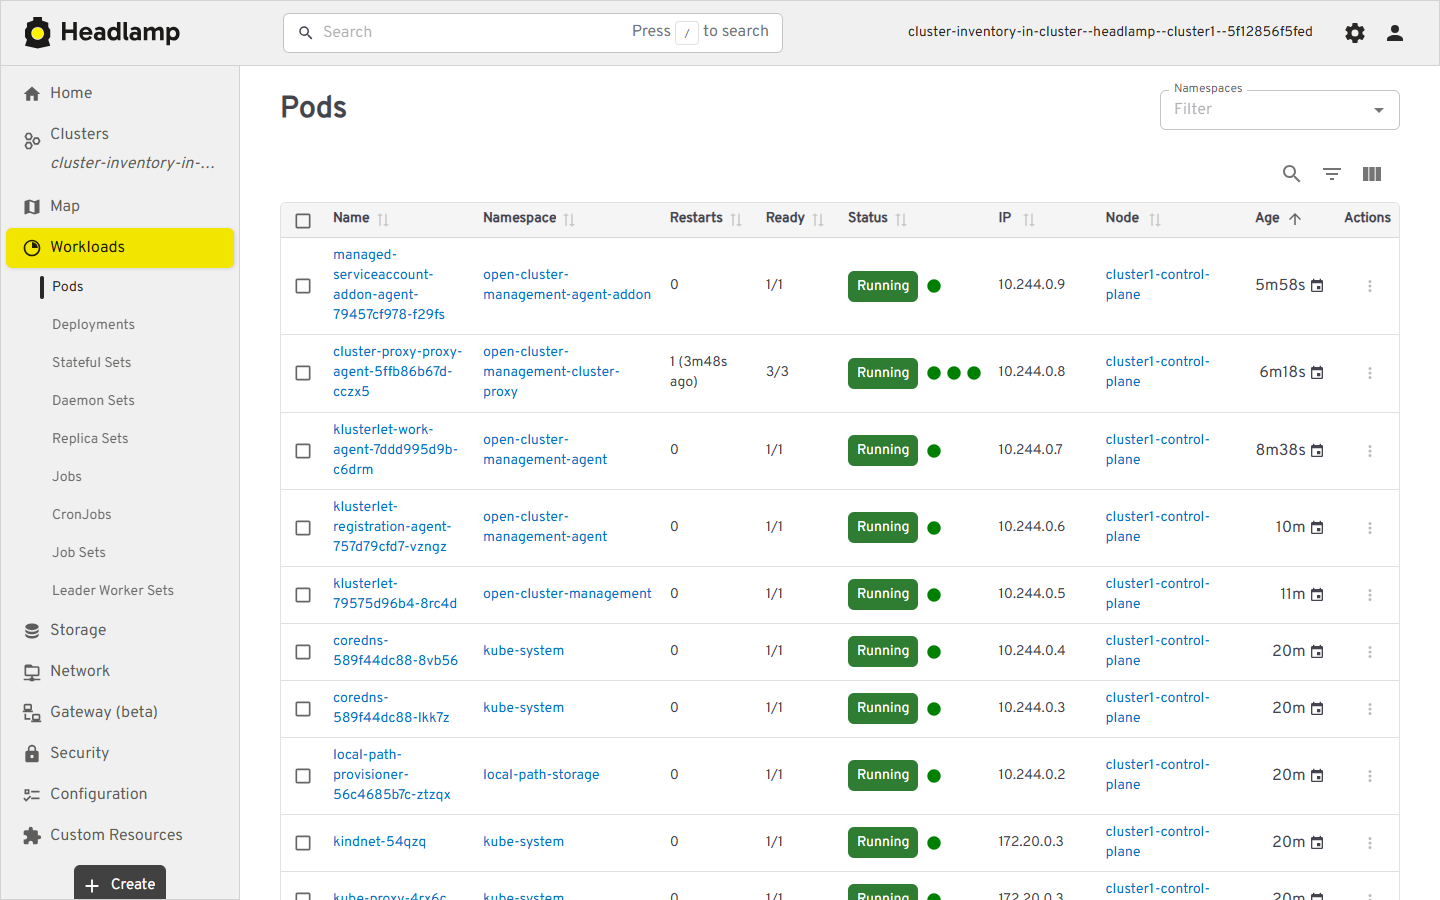Sort by Name column sort icon
The image size is (1440, 900).
point(383,220)
